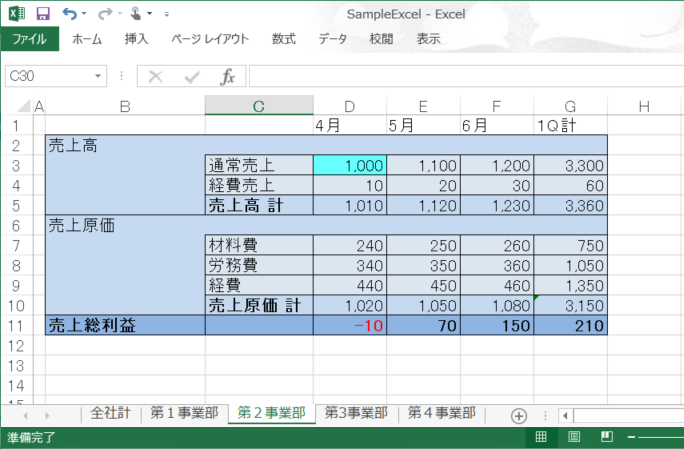Open the ファイル tab
The height and width of the screenshot is (449, 684).
[x=29, y=39]
